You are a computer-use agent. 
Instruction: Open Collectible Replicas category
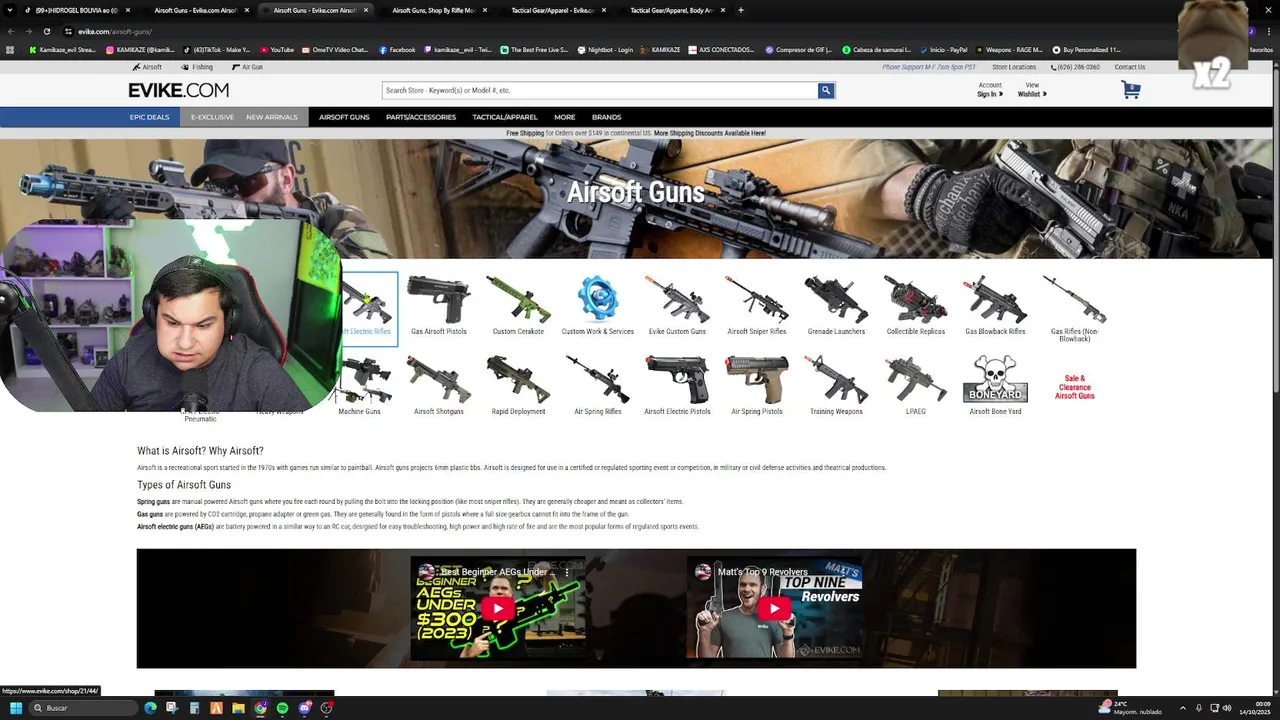point(916,305)
